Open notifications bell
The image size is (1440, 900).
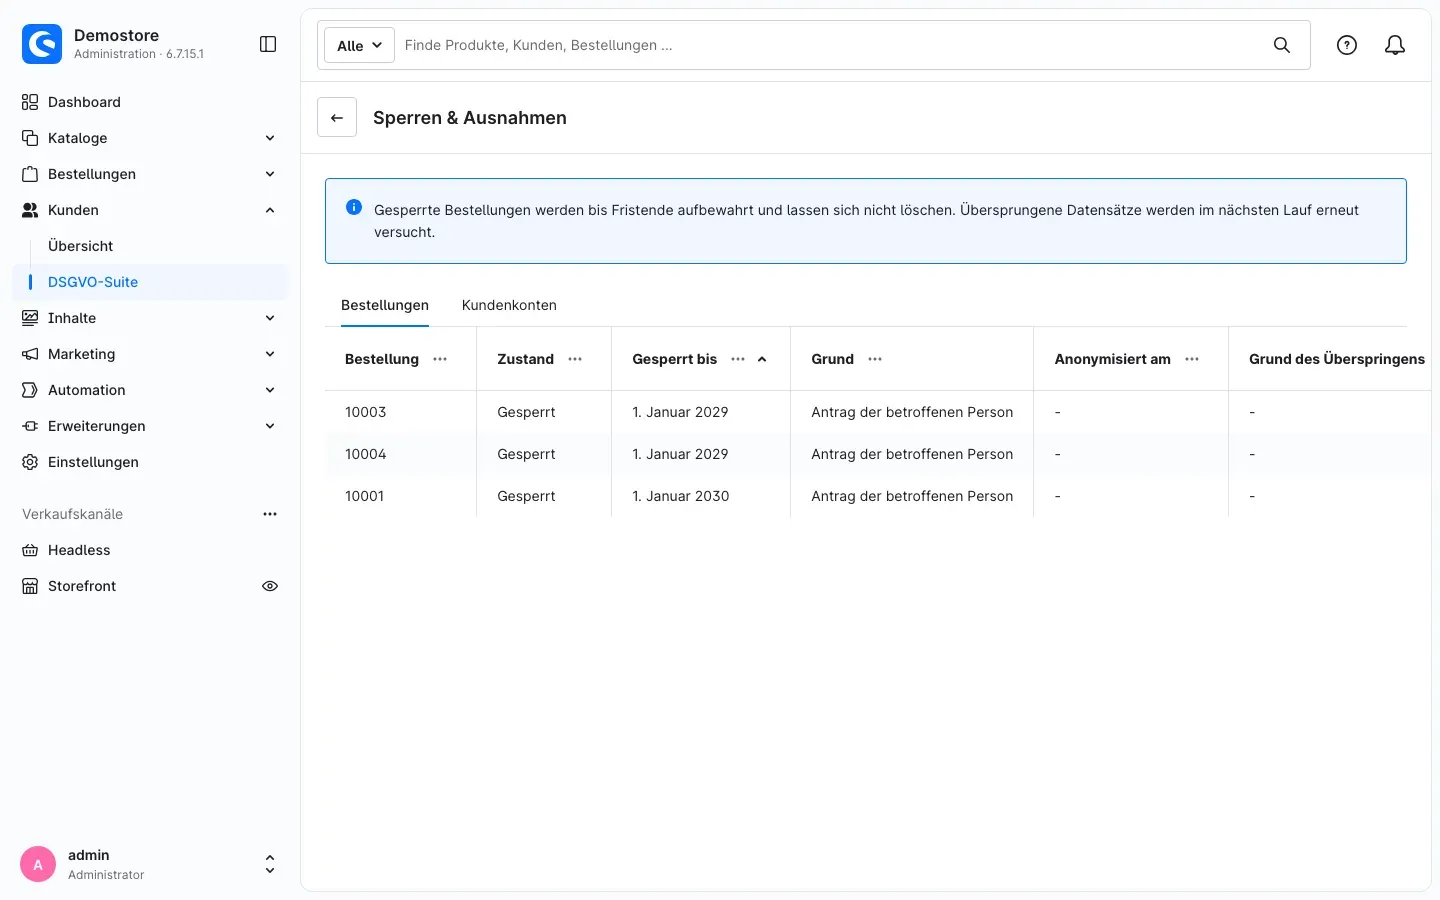1395,45
